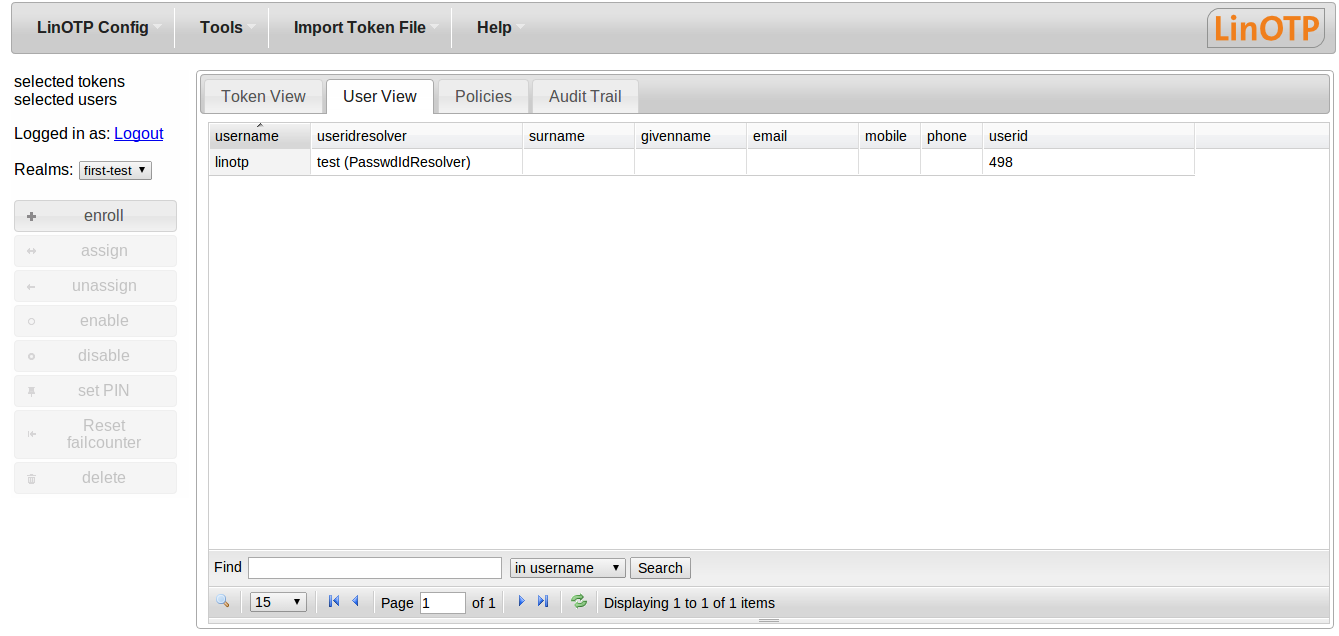Image resolution: width=1339 pixels, height=636 pixels.
Task: Go to the next page icon
Action: point(521,601)
